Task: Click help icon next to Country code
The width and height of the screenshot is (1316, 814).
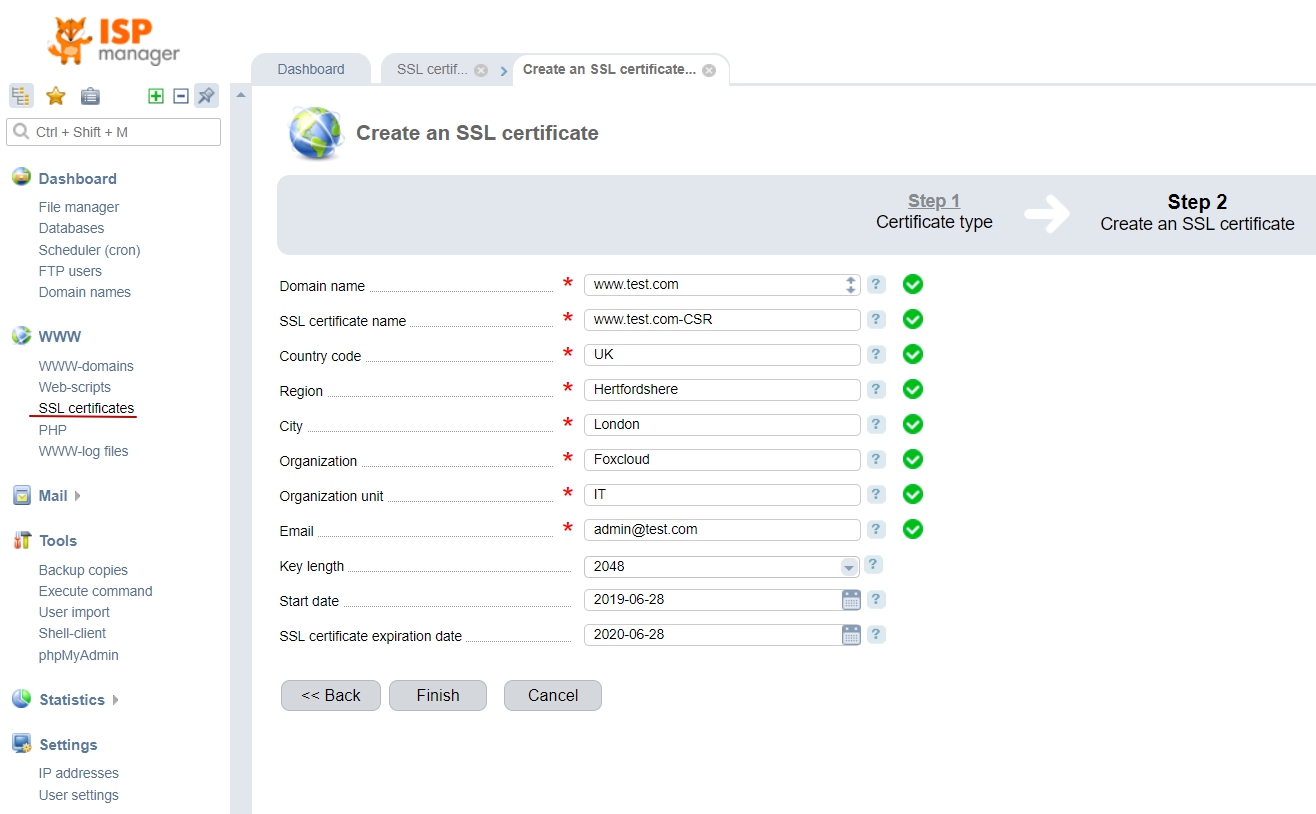Action: (x=876, y=355)
